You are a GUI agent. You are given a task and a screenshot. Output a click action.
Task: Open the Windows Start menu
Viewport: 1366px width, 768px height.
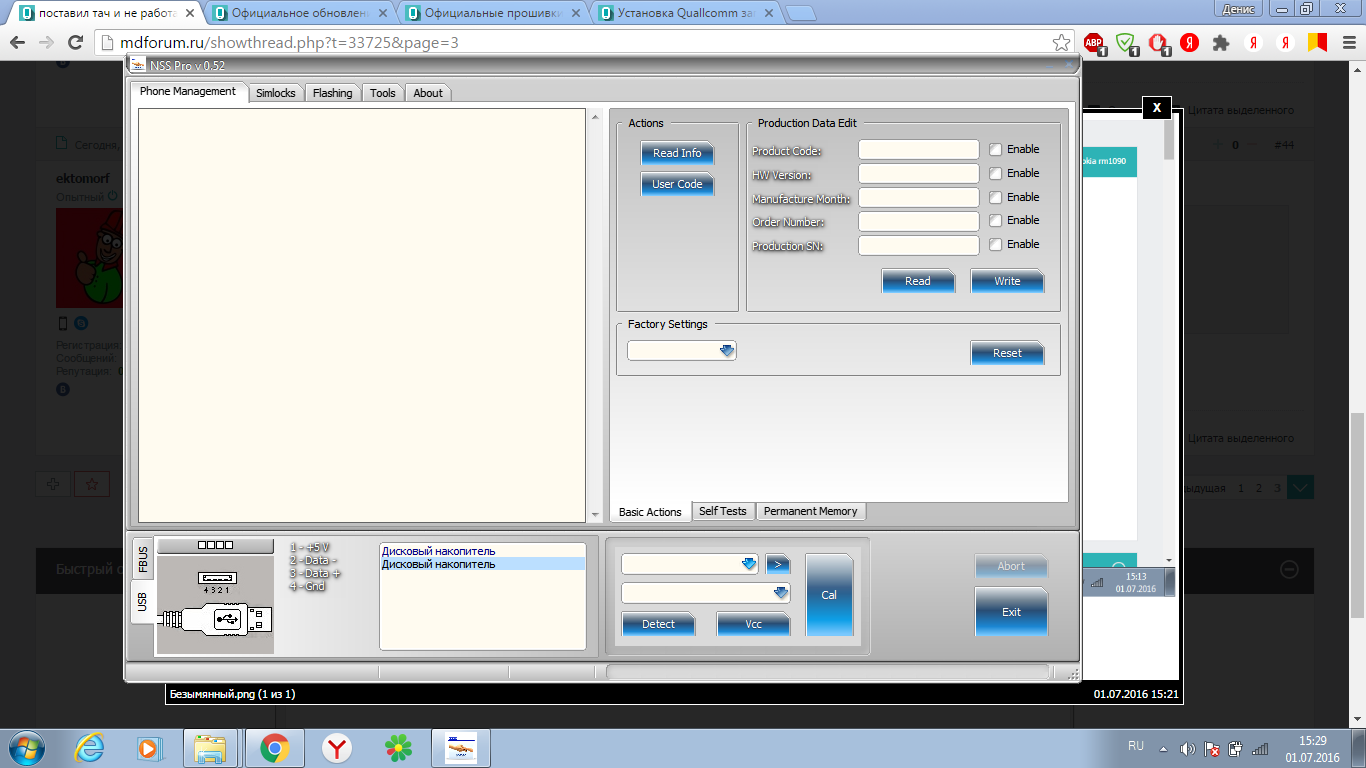pos(26,747)
